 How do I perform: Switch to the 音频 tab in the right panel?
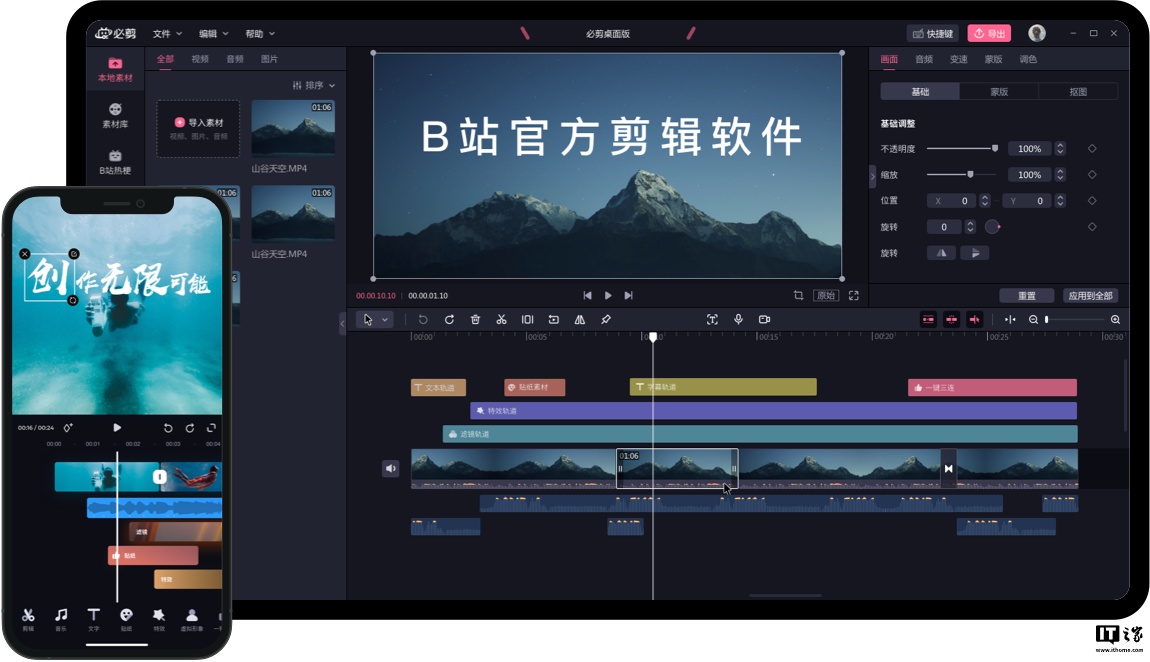pyautogui.click(x=923, y=58)
